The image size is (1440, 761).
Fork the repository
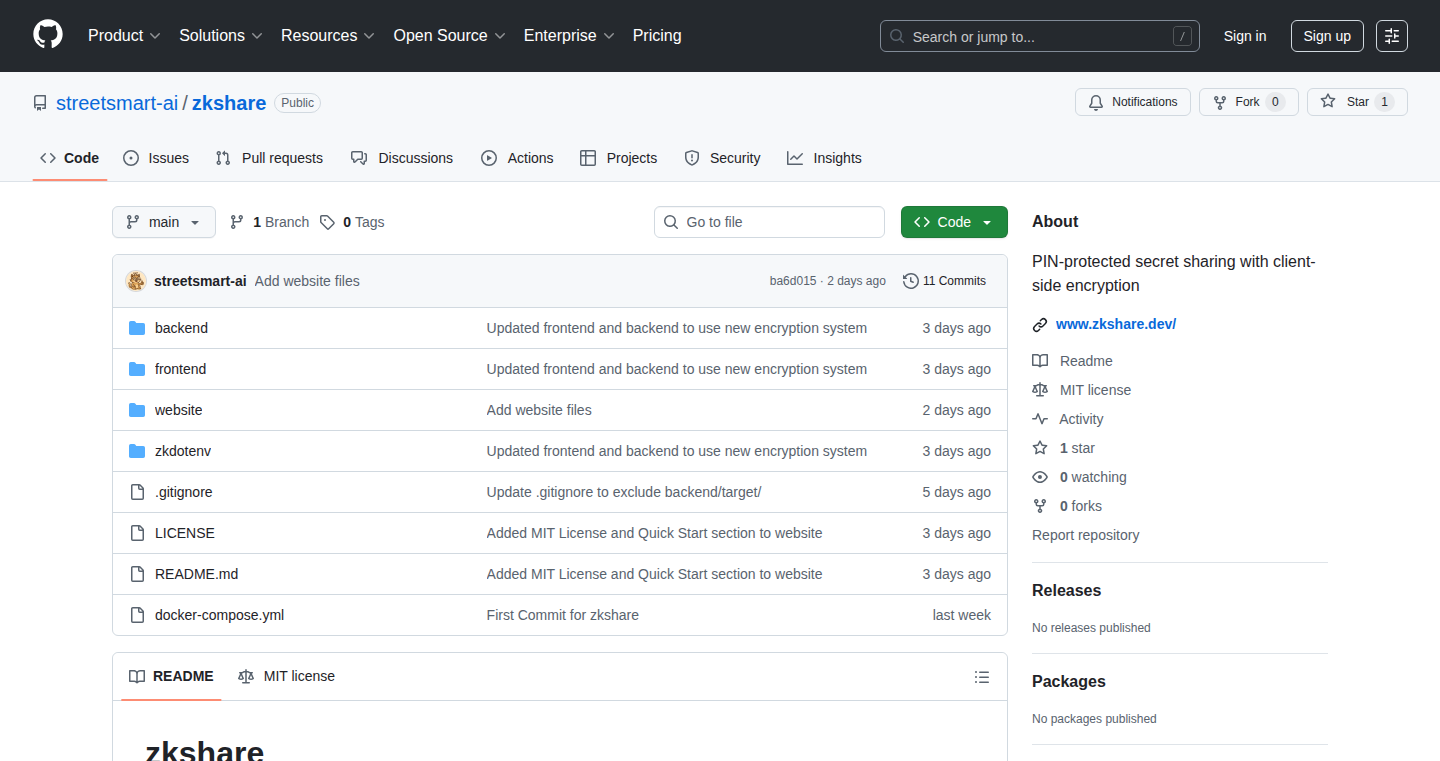1249,102
